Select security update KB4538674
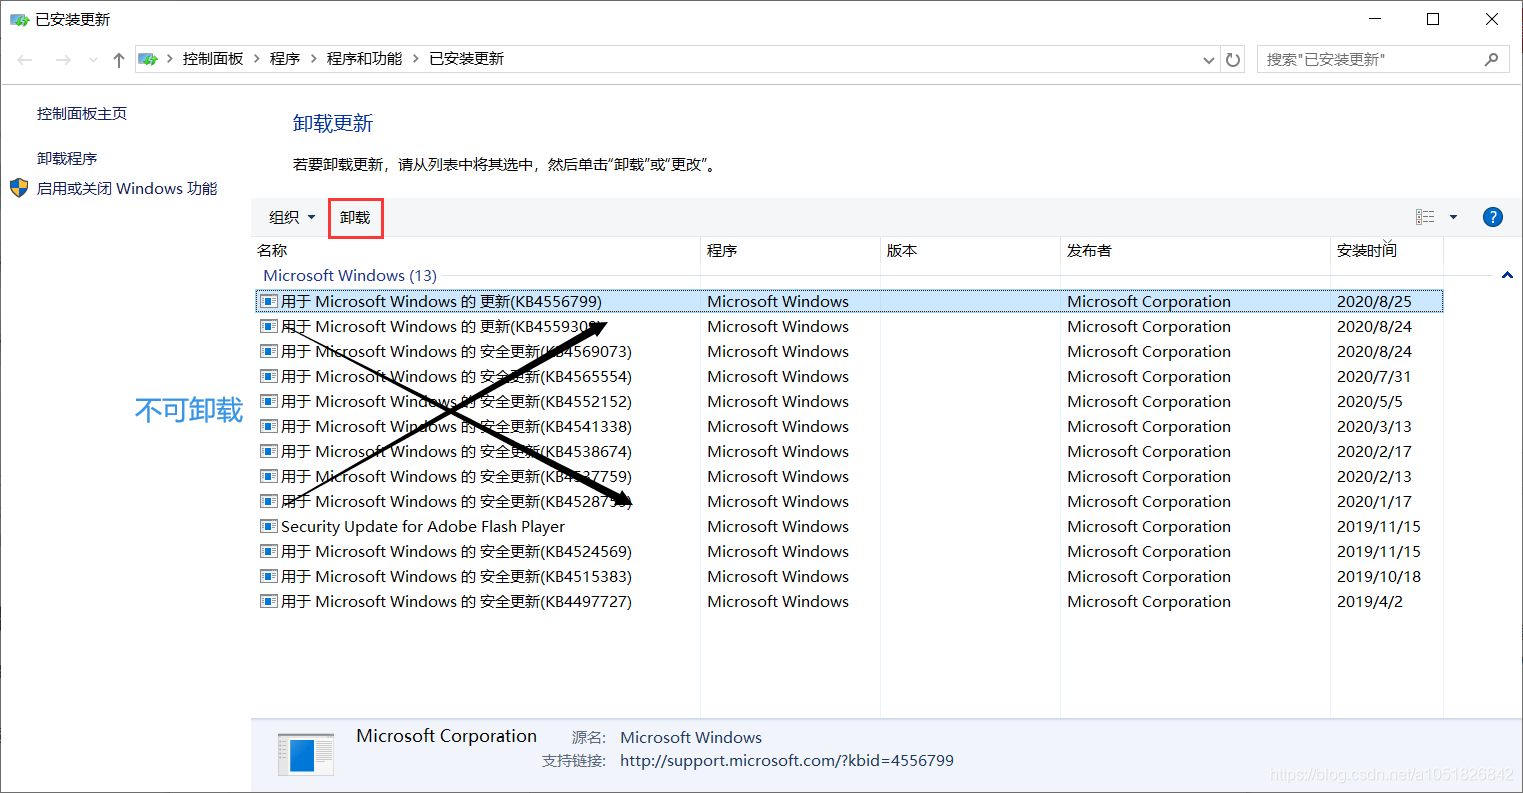This screenshot has height=793, width=1523. point(849,451)
